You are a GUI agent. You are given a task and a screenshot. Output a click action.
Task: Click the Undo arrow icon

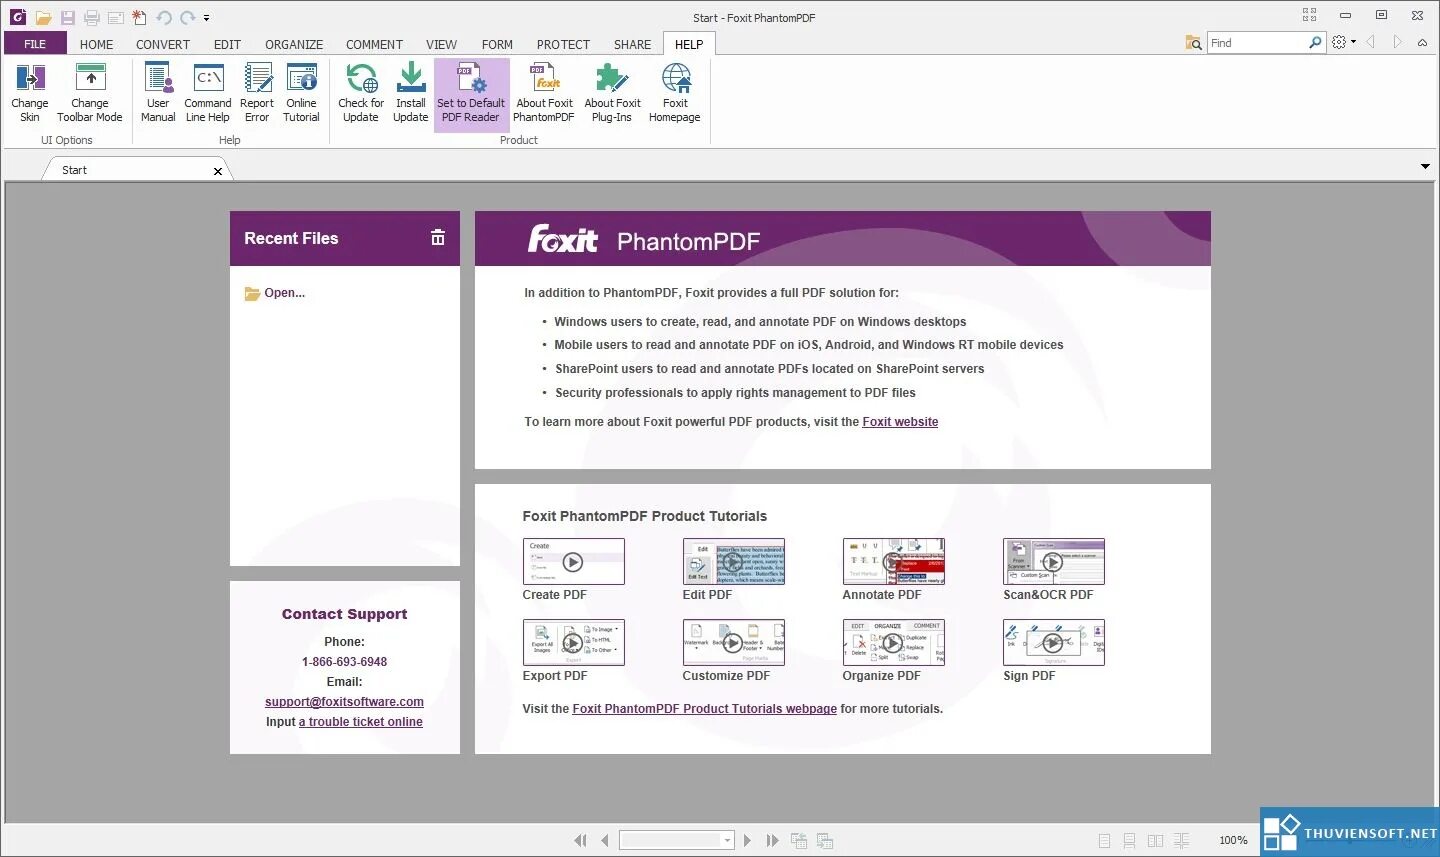(x=164, y=18)
